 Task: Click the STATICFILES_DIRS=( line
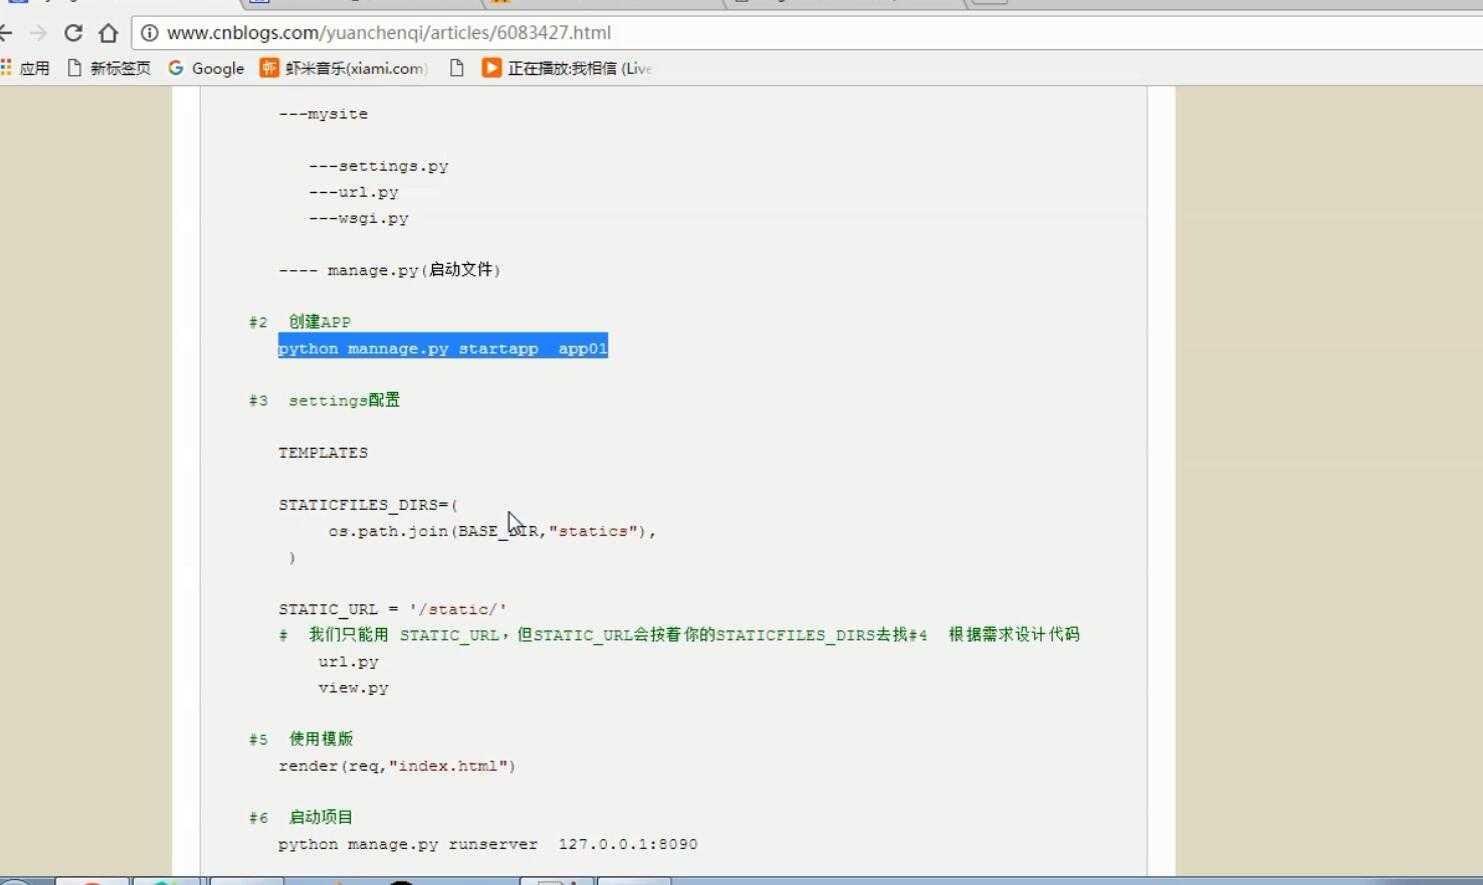(368, 505)
